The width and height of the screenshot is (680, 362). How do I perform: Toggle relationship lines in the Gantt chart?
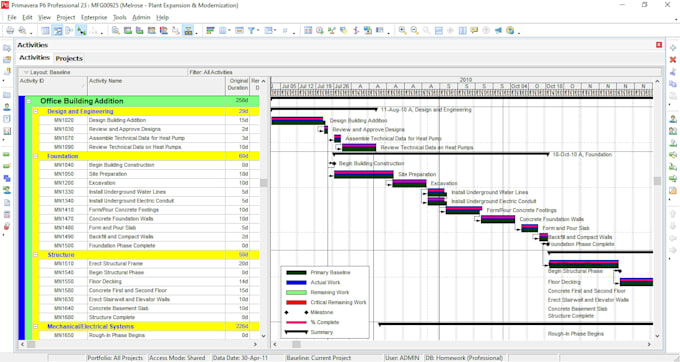(81, 30)
